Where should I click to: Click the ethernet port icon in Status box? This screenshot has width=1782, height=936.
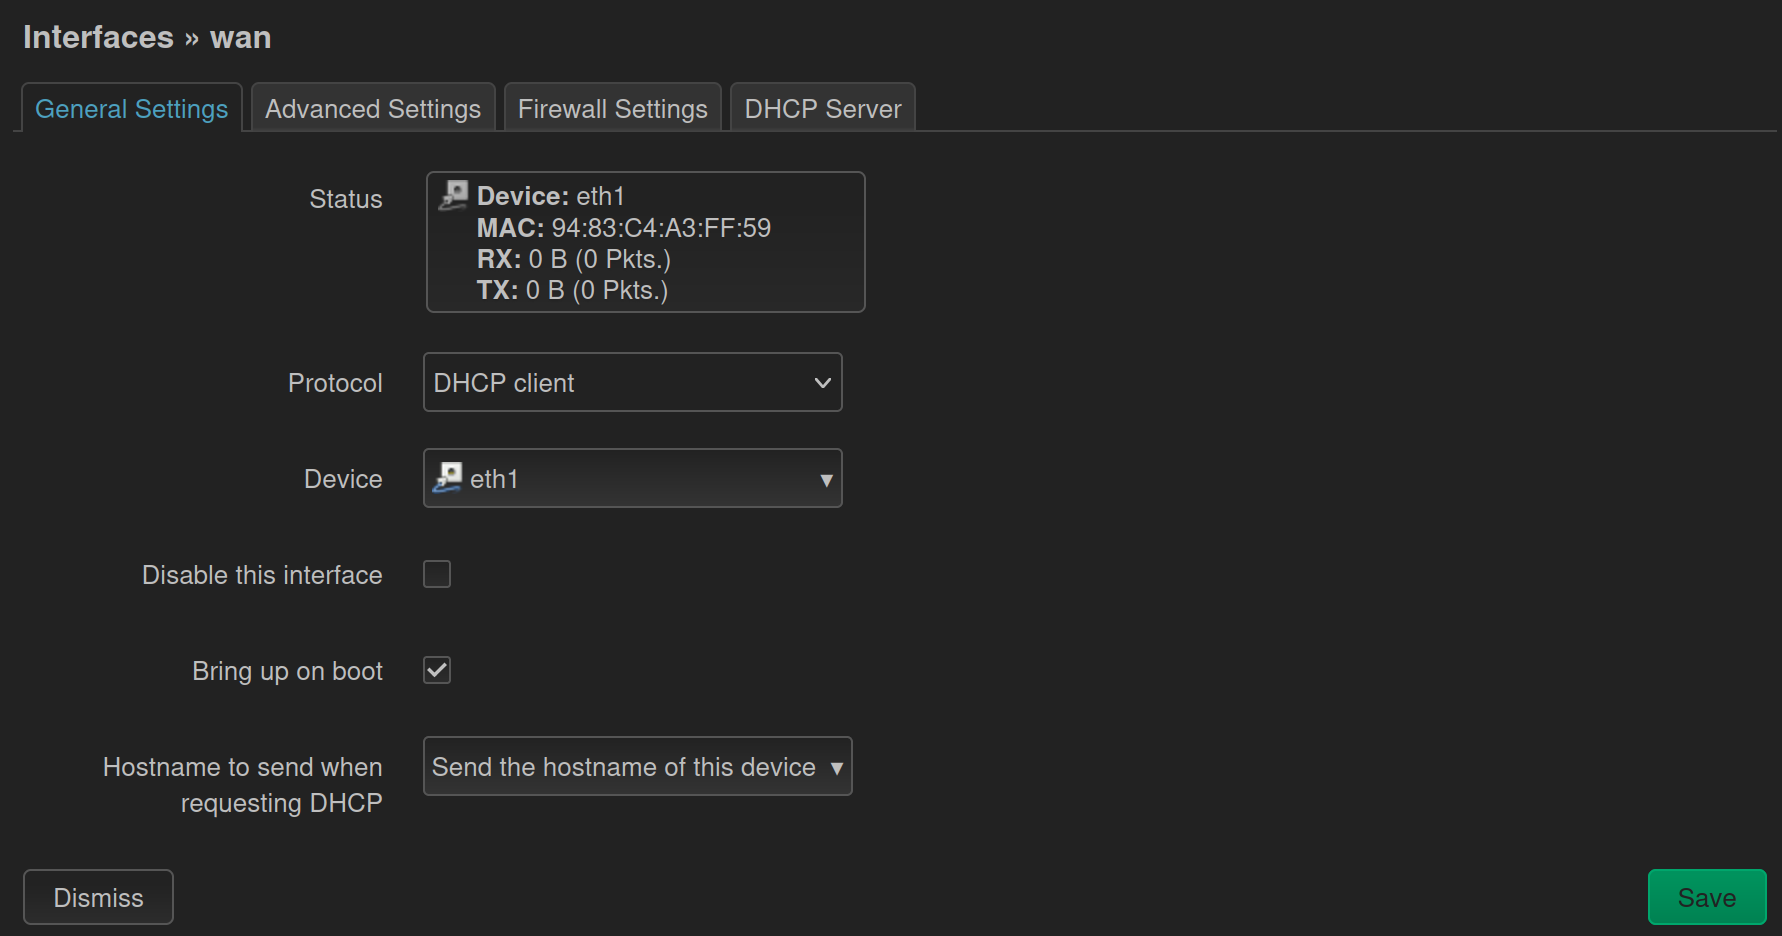[x=454, y=195]
